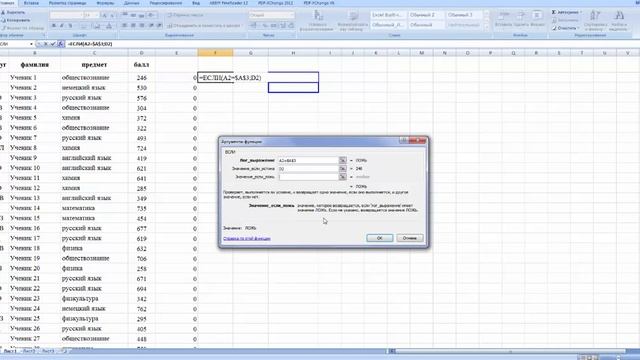
Task: Toggle Перенос текста (wrap text)
Action: pos(185,15)
